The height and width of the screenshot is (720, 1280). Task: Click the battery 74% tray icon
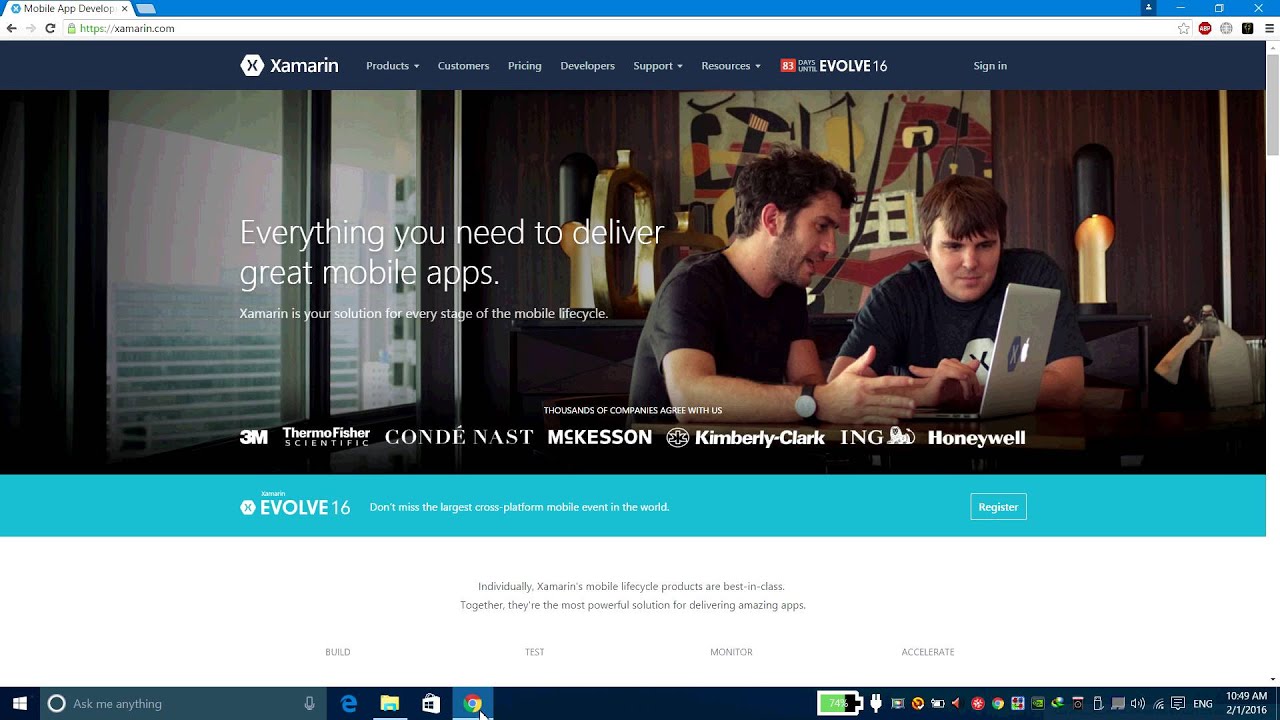click(840, 704)
